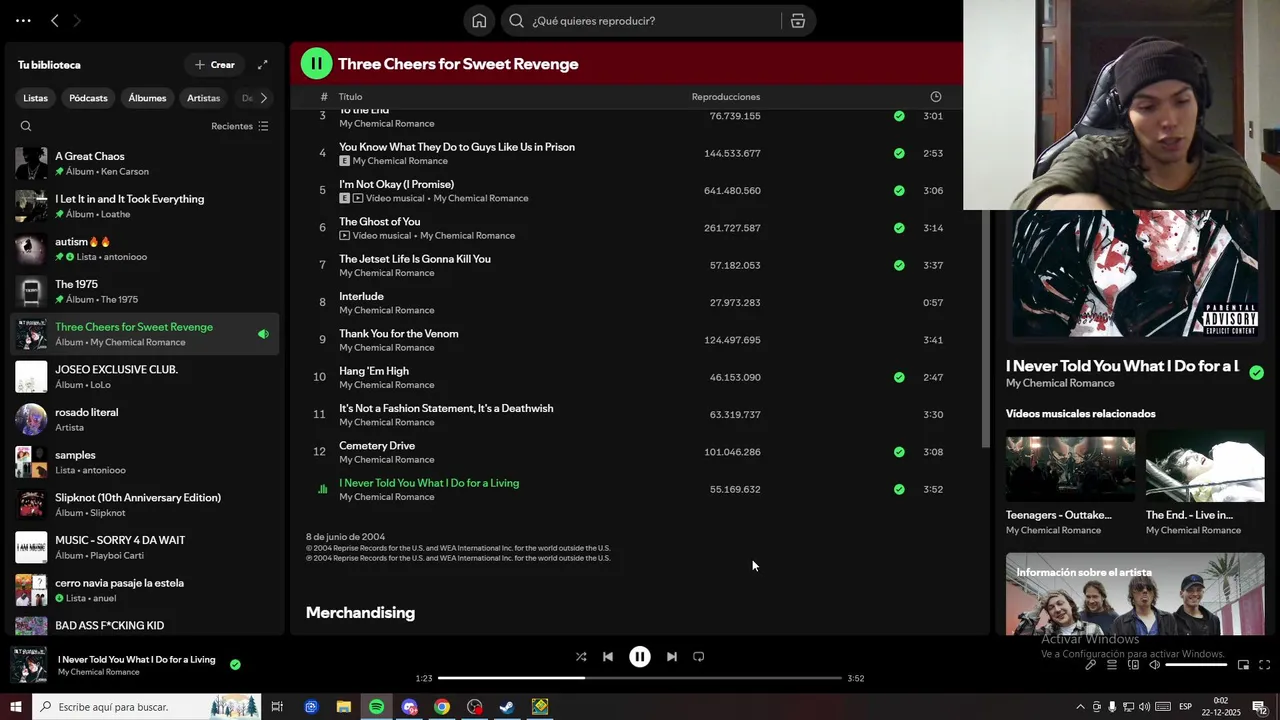Open My Chemical Romance in now playing panel
Viewport: 1280px width, 720px height.
point(1060,383)
